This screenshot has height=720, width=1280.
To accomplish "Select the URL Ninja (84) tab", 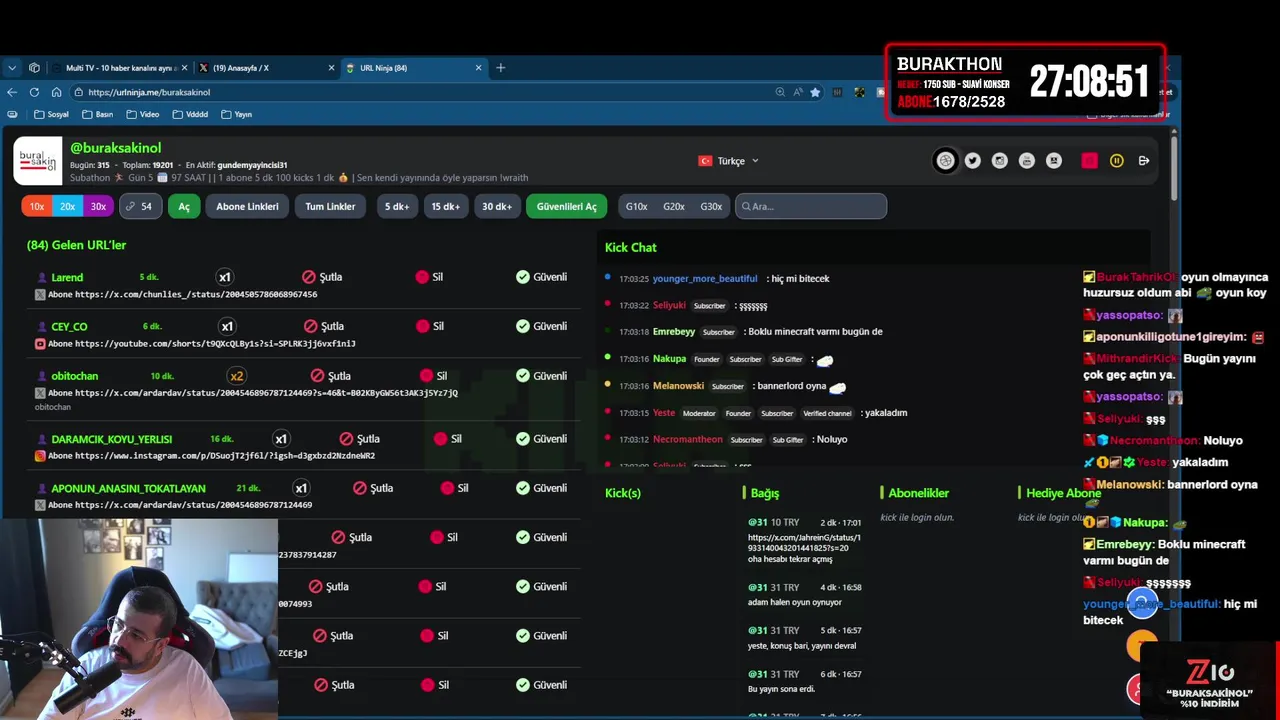I will coord(413,68).
